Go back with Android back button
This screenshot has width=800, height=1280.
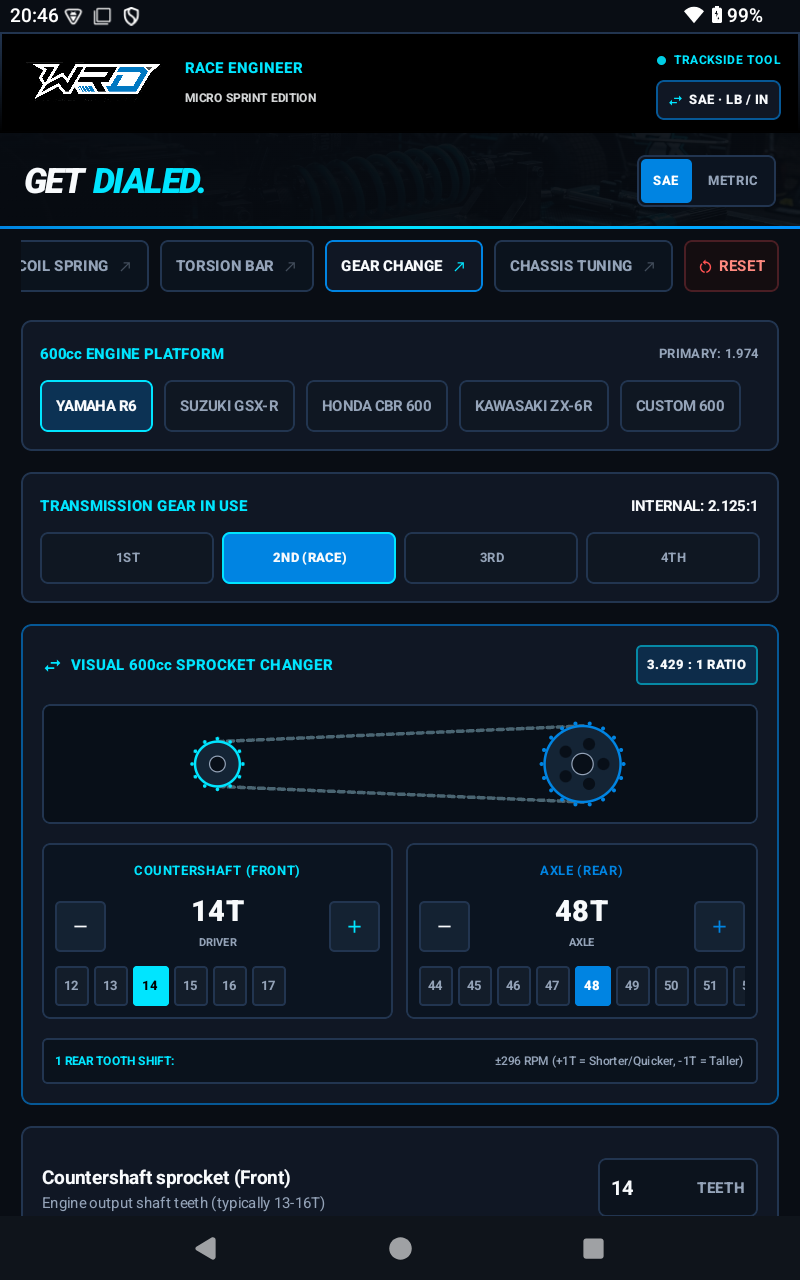(206, 1248)
